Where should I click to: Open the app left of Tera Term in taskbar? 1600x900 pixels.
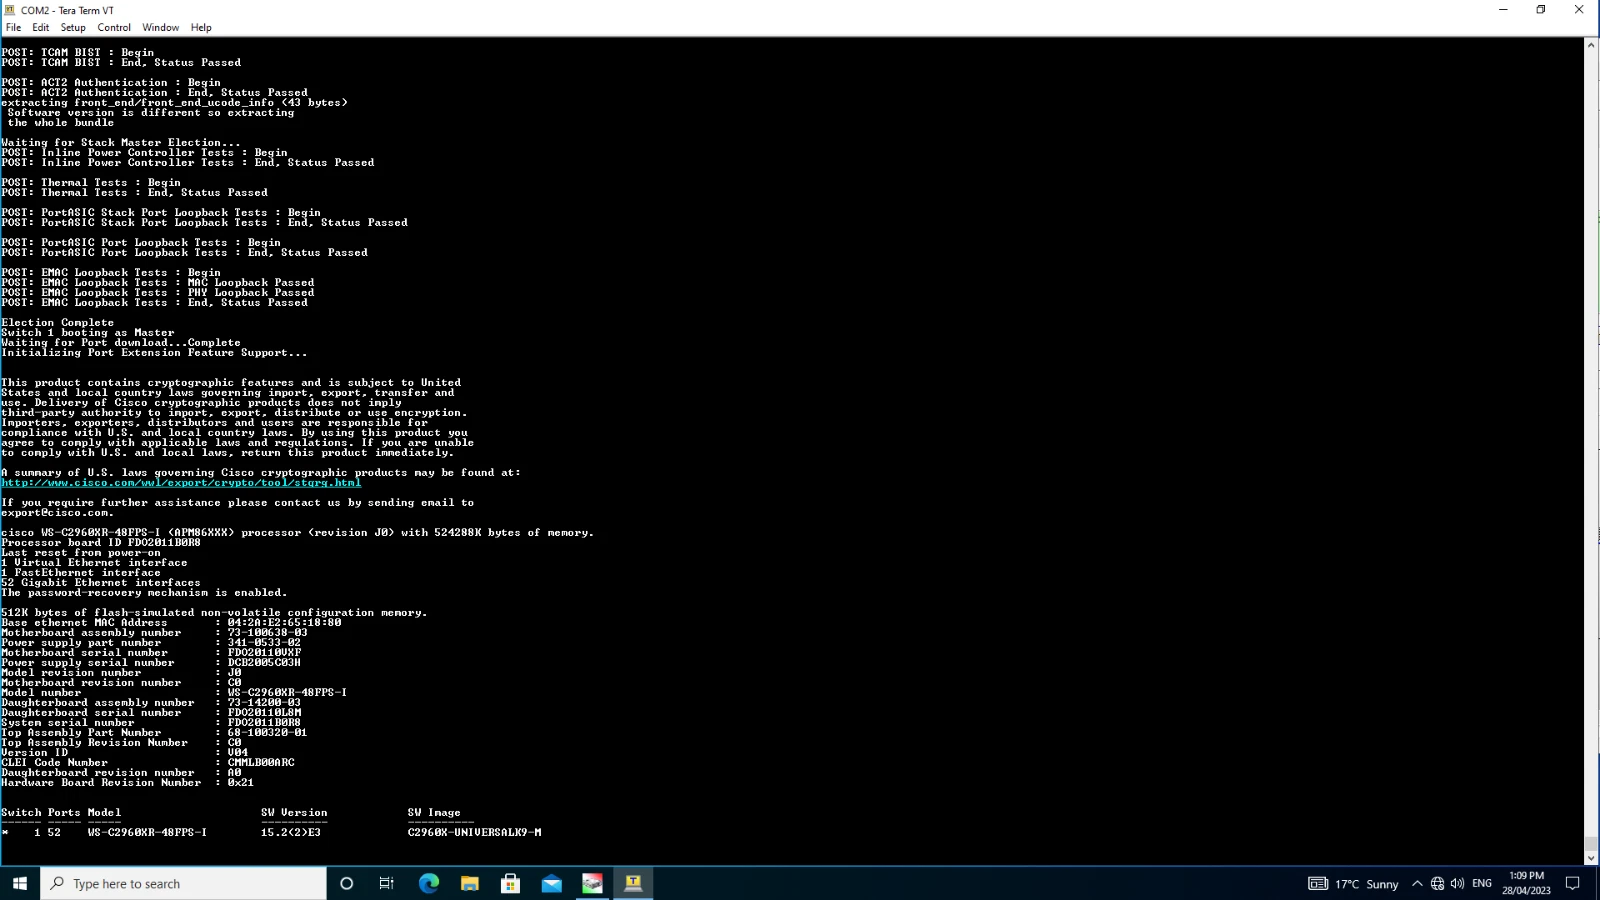[x=593, y=883]
